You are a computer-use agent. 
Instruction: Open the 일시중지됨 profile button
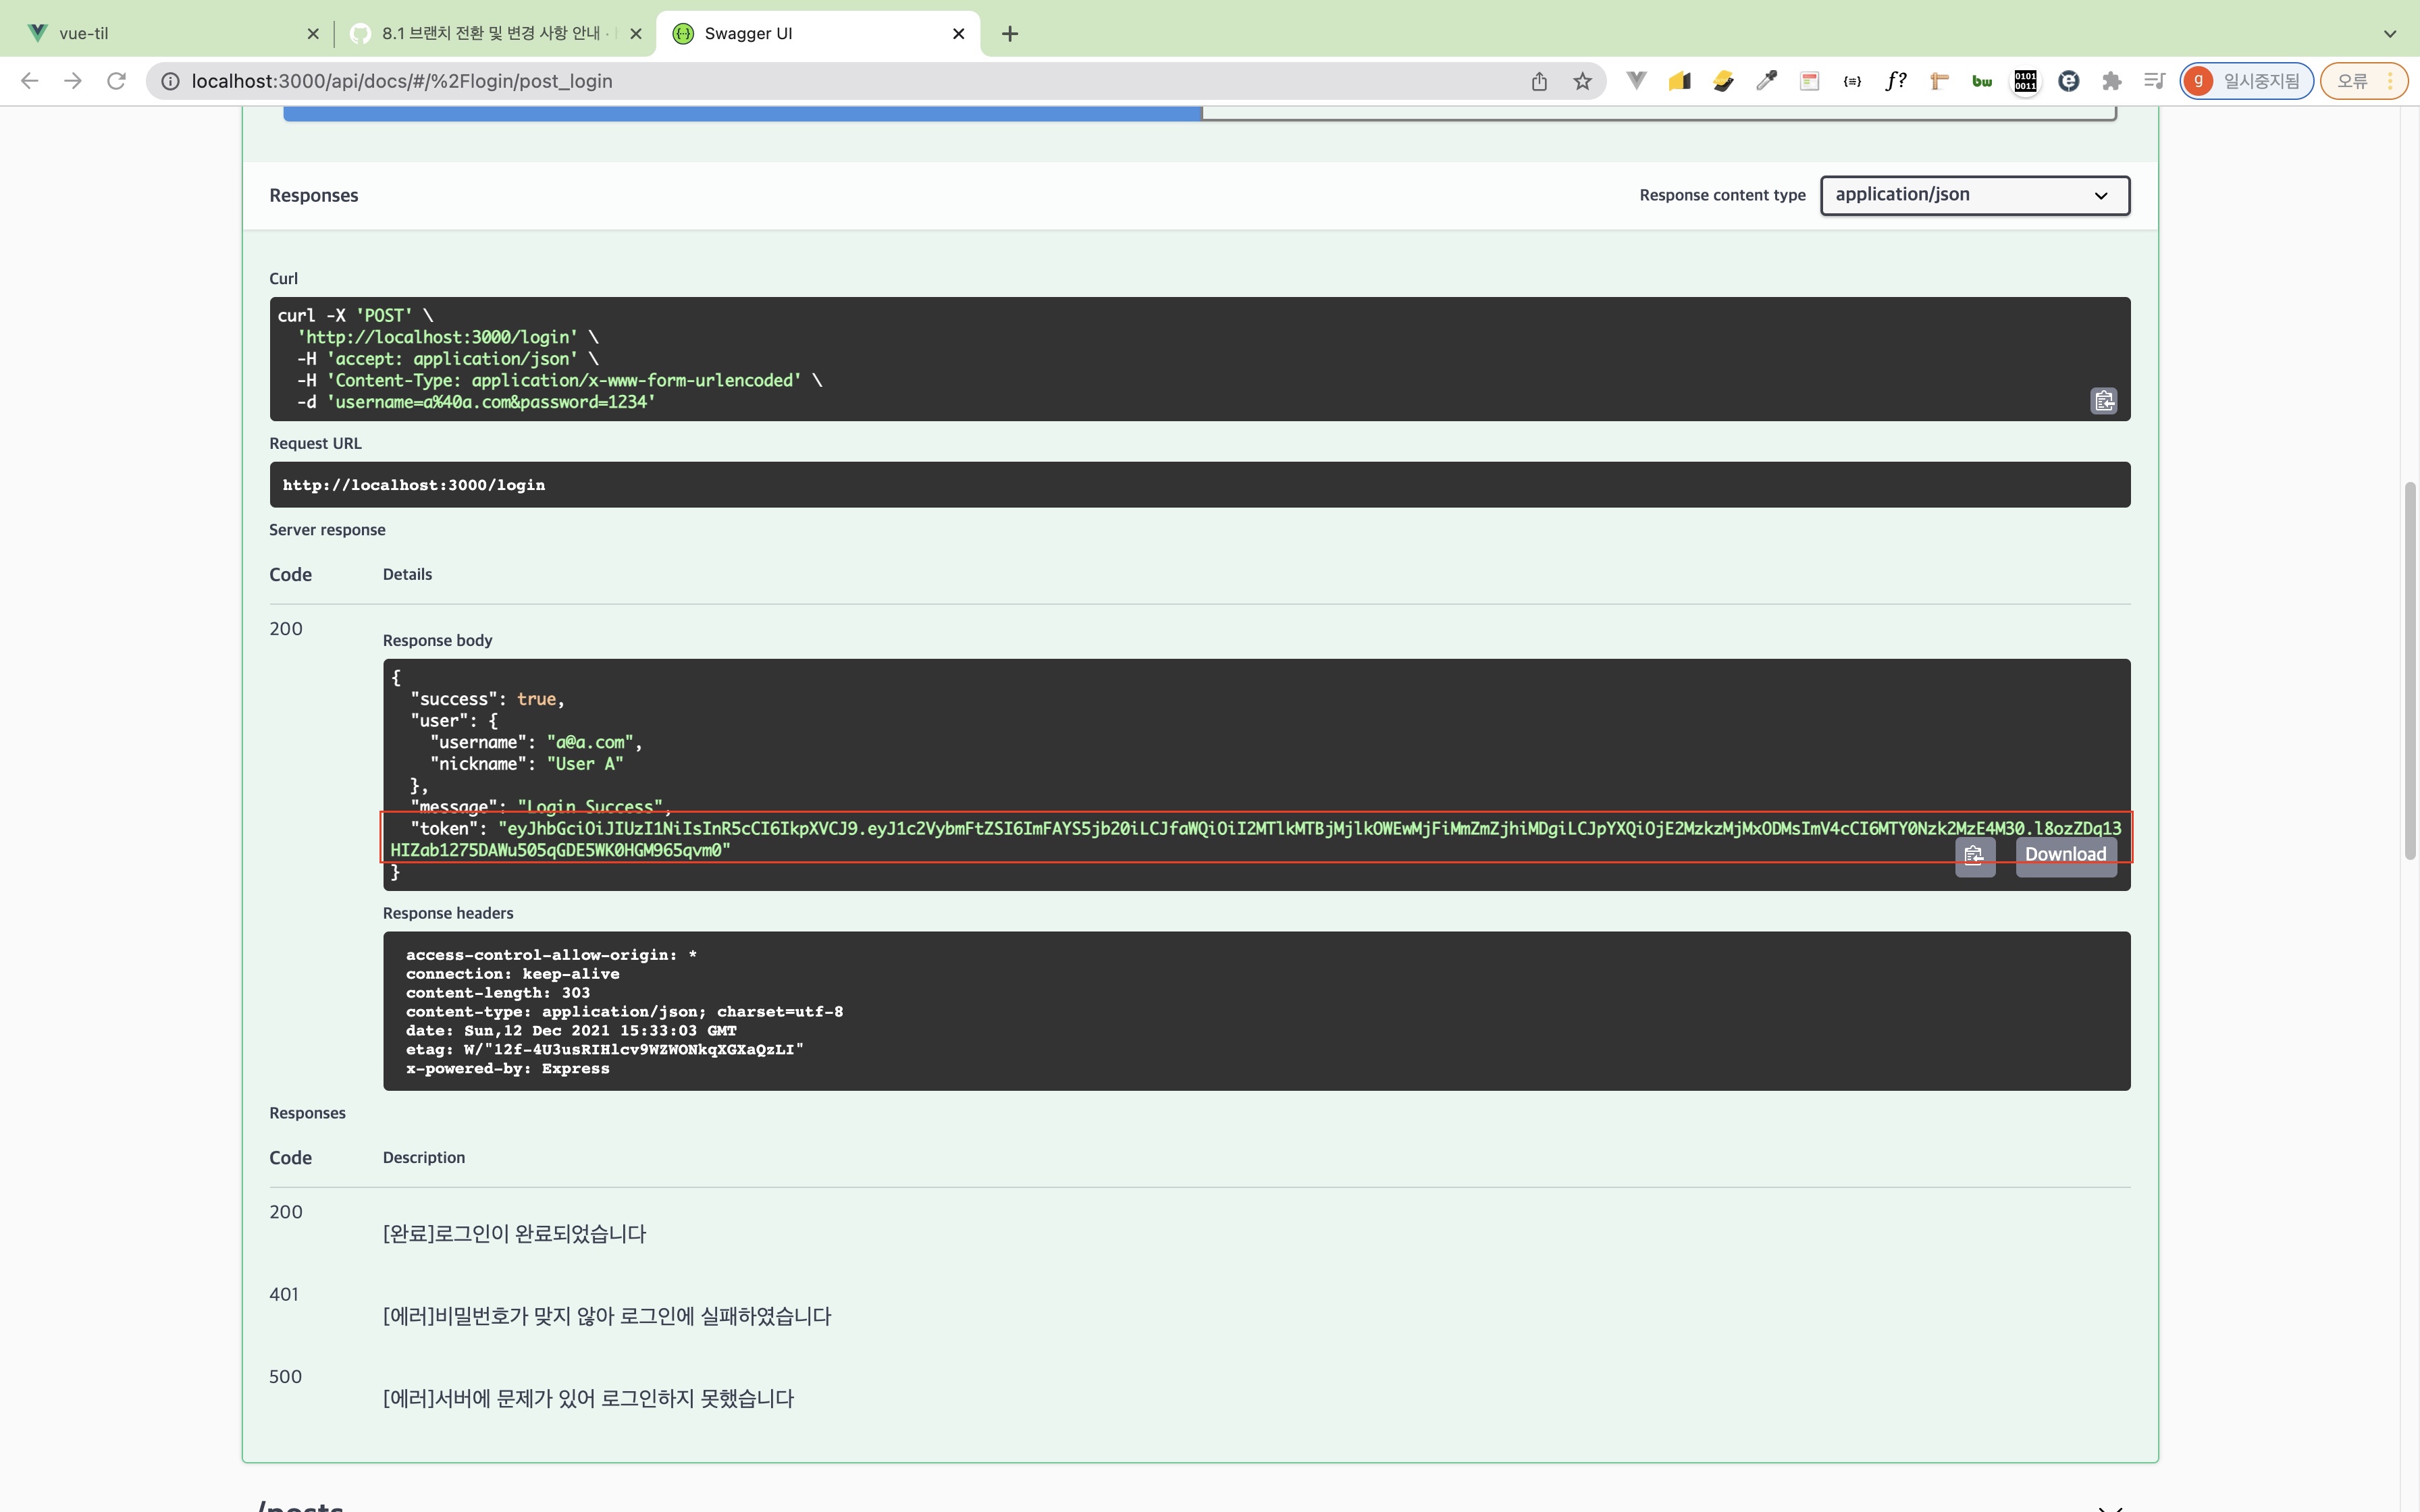(x=2246, y=81)
